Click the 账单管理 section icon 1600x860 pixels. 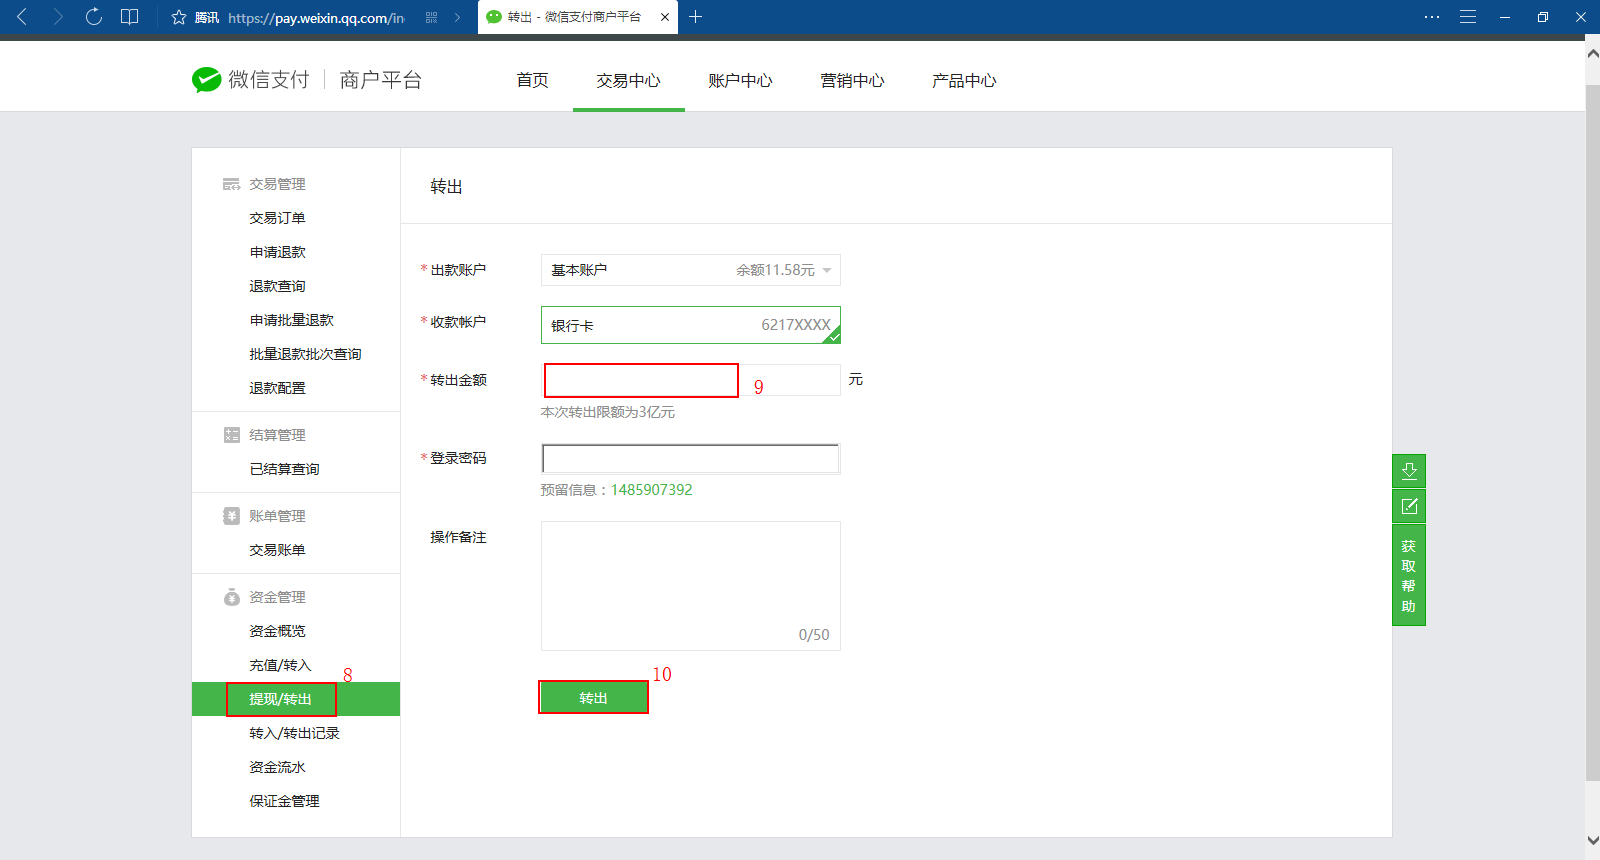tap(231, 516)
